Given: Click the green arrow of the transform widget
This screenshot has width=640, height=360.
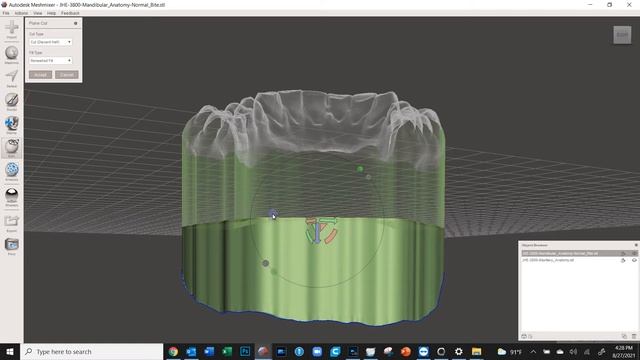Looking at the screenshot, I should click(328, 221).
